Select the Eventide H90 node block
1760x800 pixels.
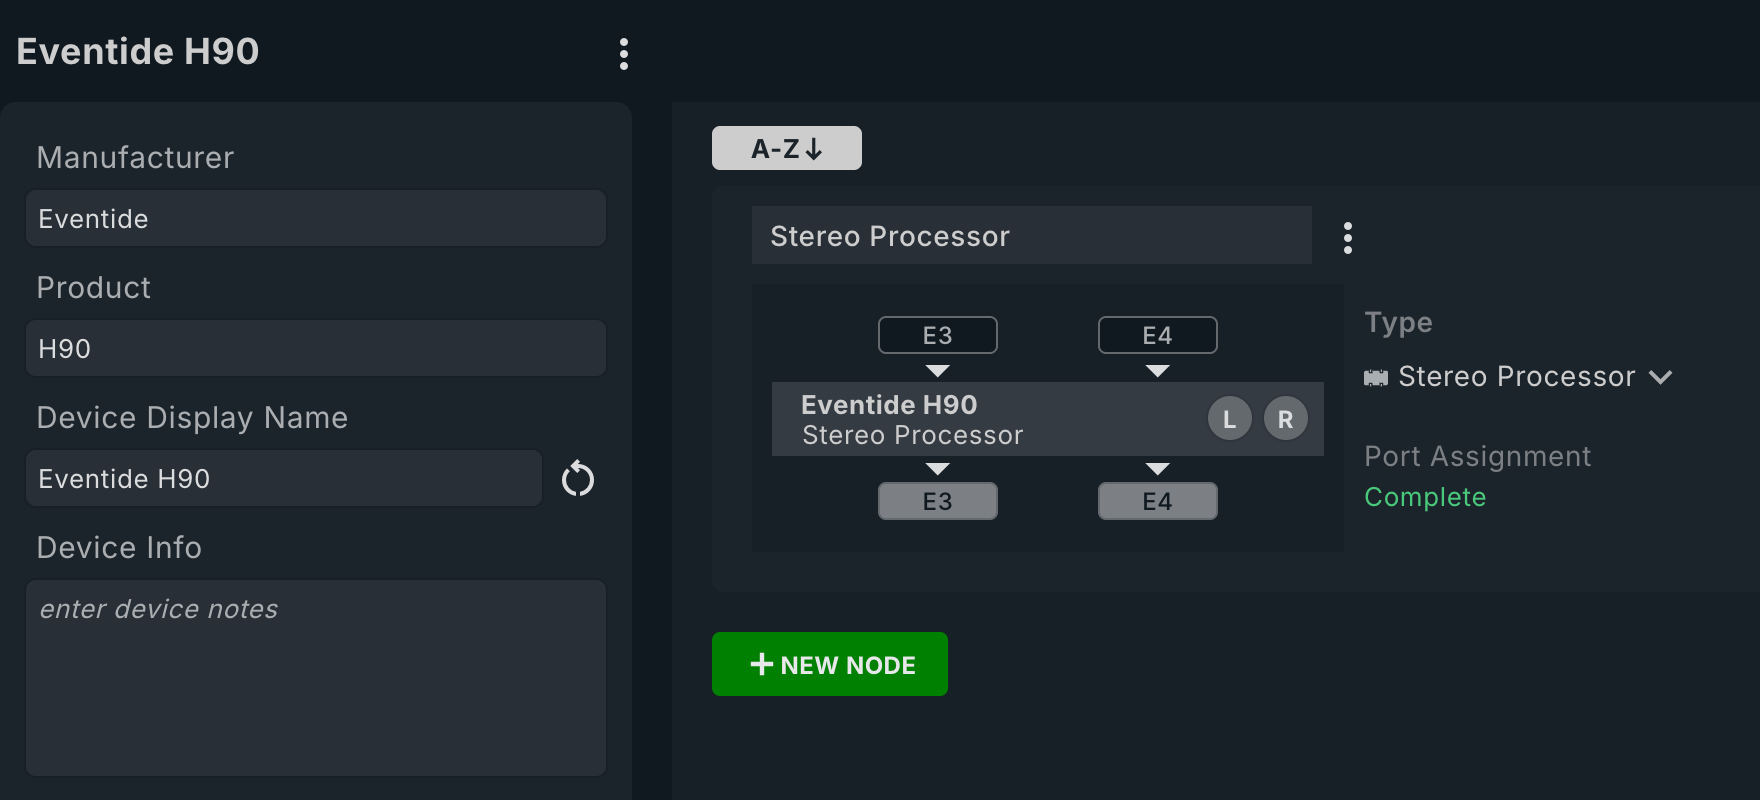[x=1048, y=419]
